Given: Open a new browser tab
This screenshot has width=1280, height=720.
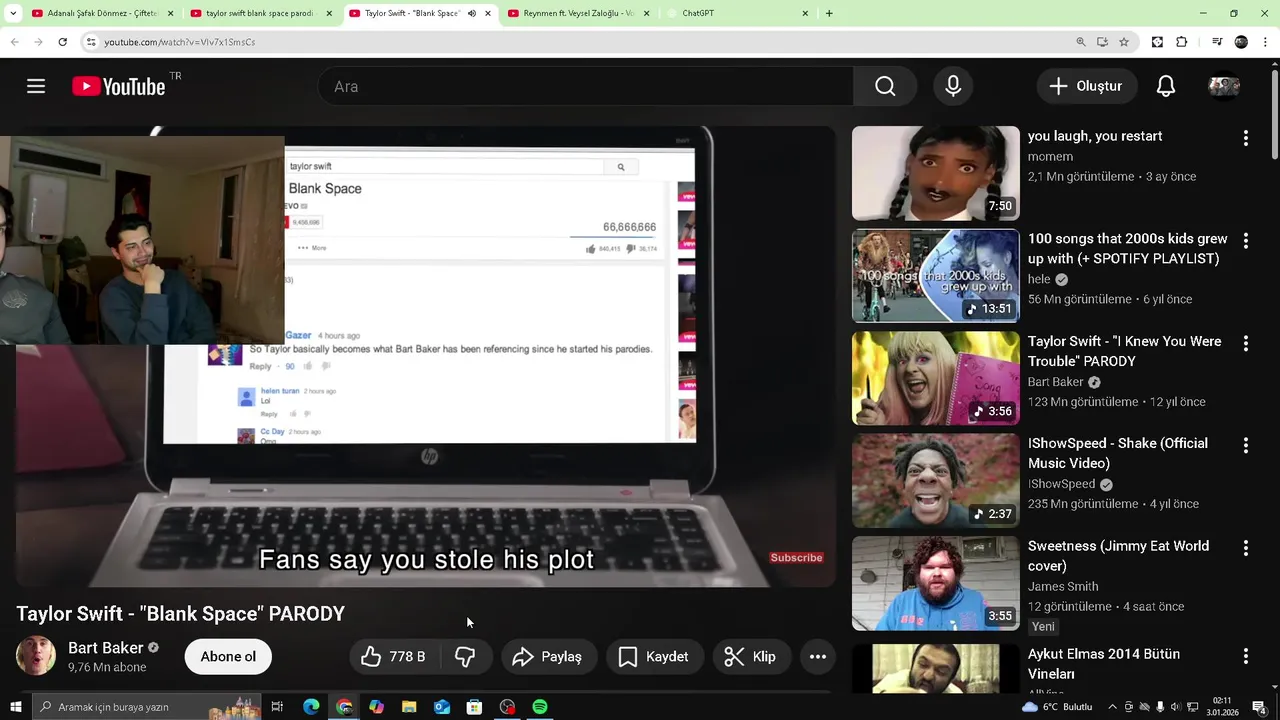Looking at the screenshot, I should click(829, 13).
